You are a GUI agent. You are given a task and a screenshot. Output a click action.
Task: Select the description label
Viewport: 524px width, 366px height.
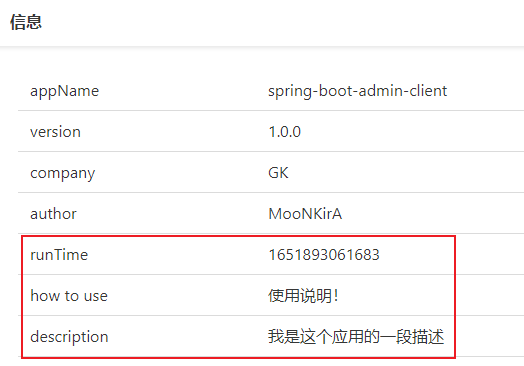coord(69,337)
